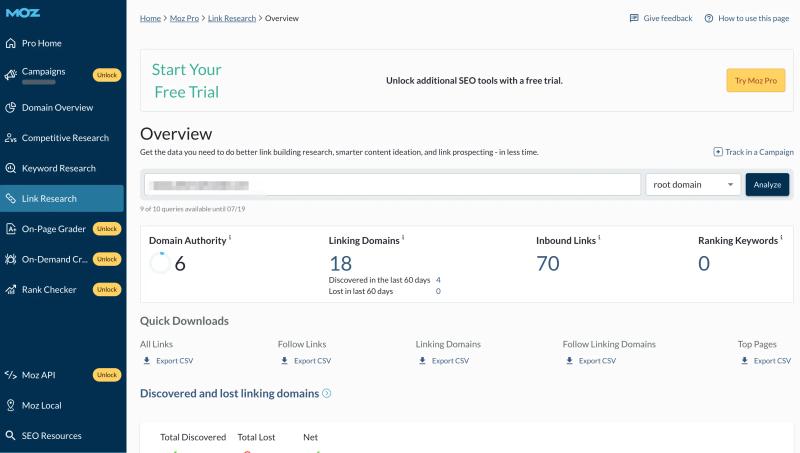This screenshot has width=800, height=453.
Task: Click the Ranking Keywords info icon
Action: [x=781, y=237]
